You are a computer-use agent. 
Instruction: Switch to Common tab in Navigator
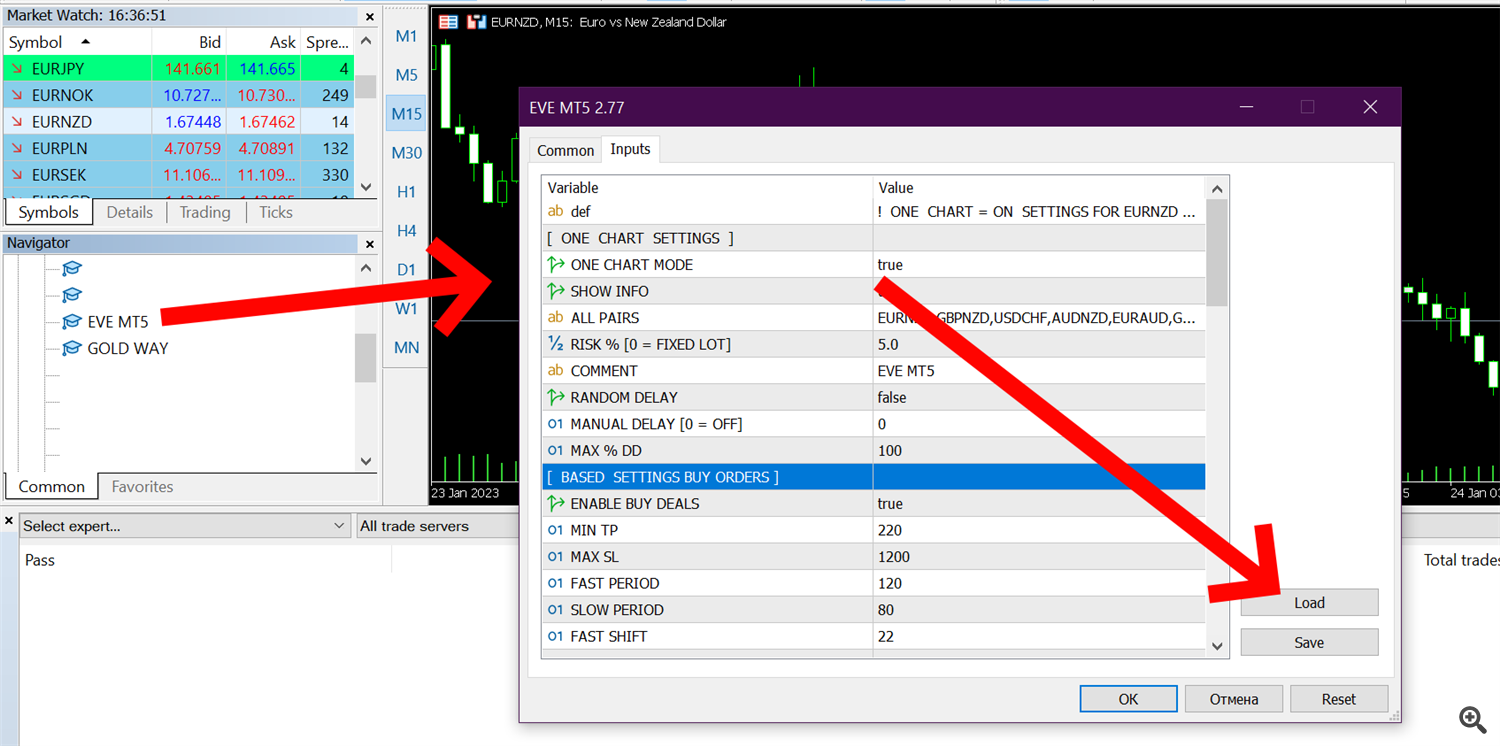pos(52,487)
